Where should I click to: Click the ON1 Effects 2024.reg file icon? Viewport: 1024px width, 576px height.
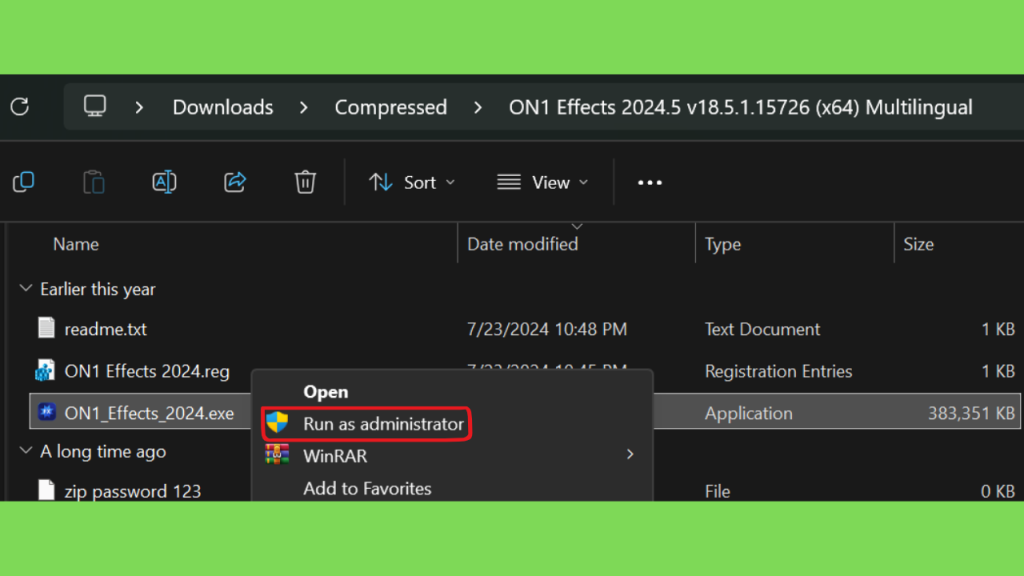point(45,370)
